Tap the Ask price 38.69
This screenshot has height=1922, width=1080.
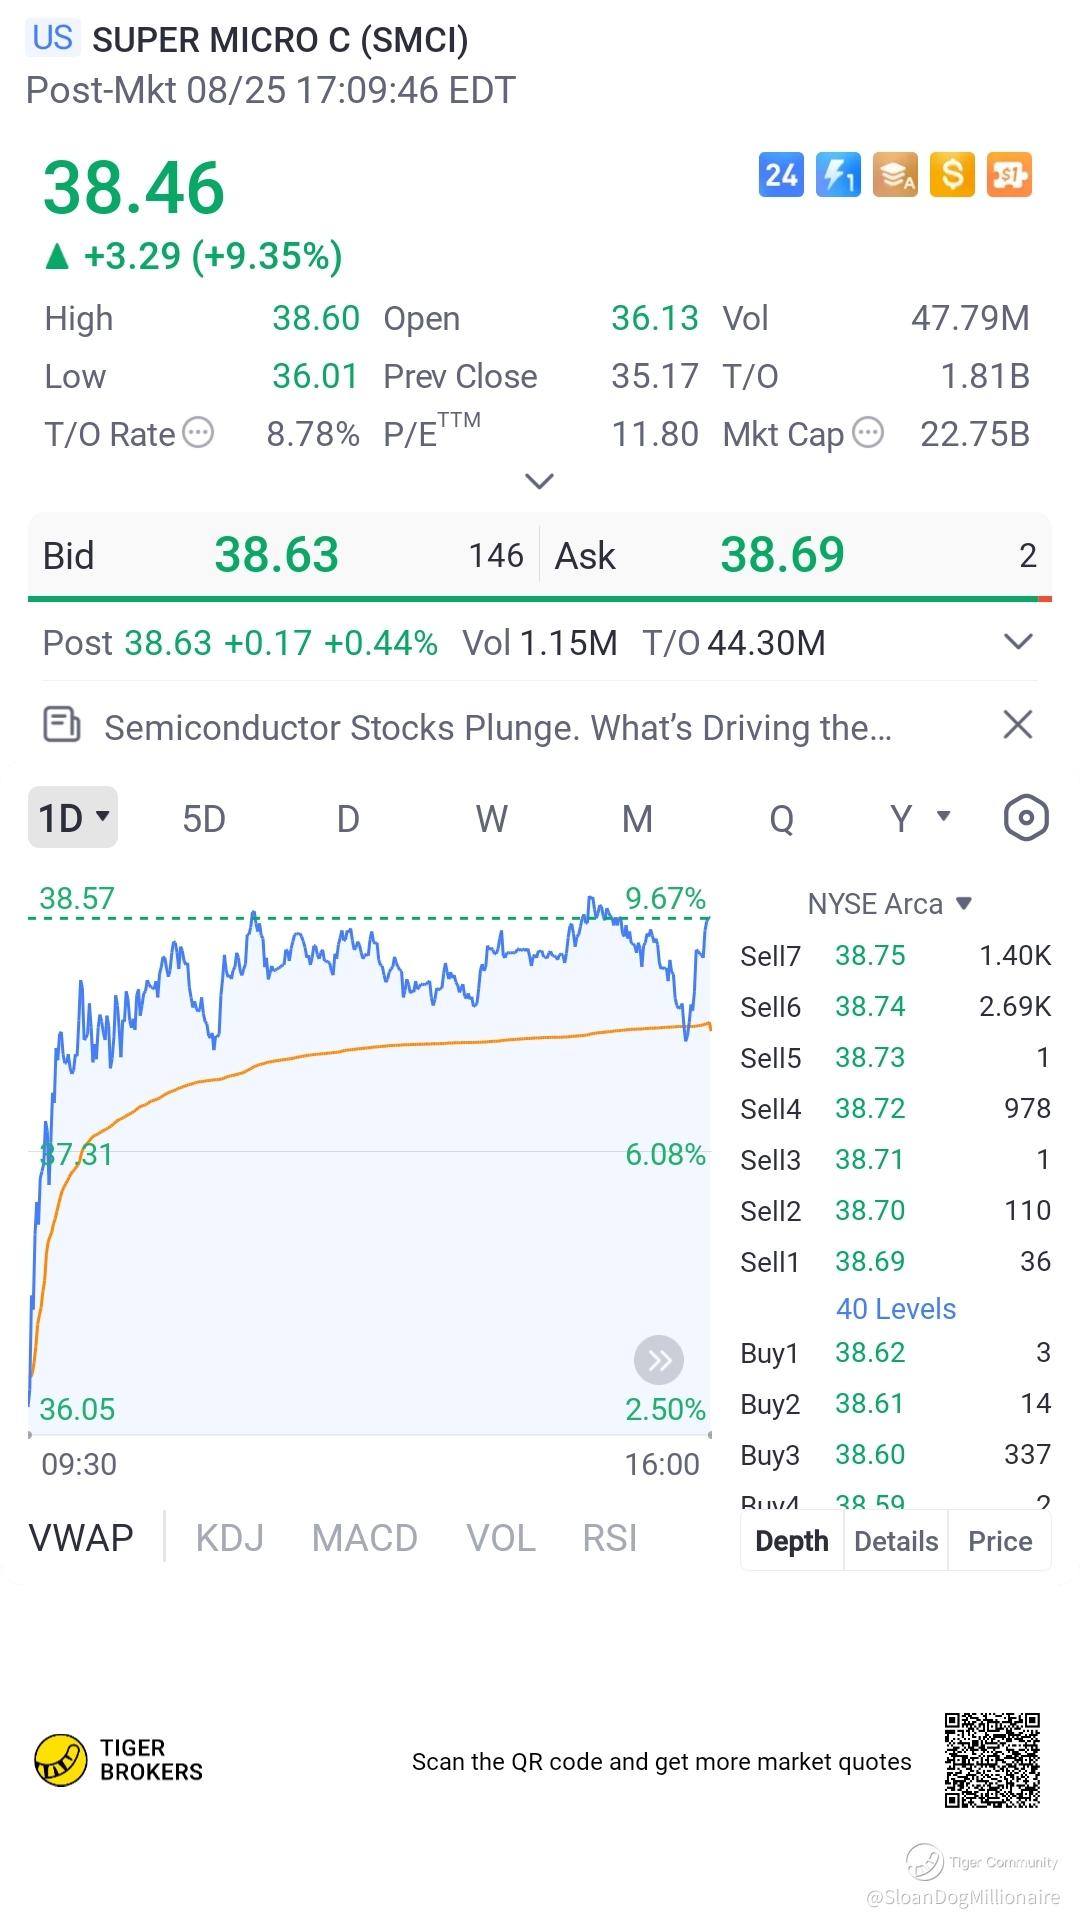click(783, 555)
